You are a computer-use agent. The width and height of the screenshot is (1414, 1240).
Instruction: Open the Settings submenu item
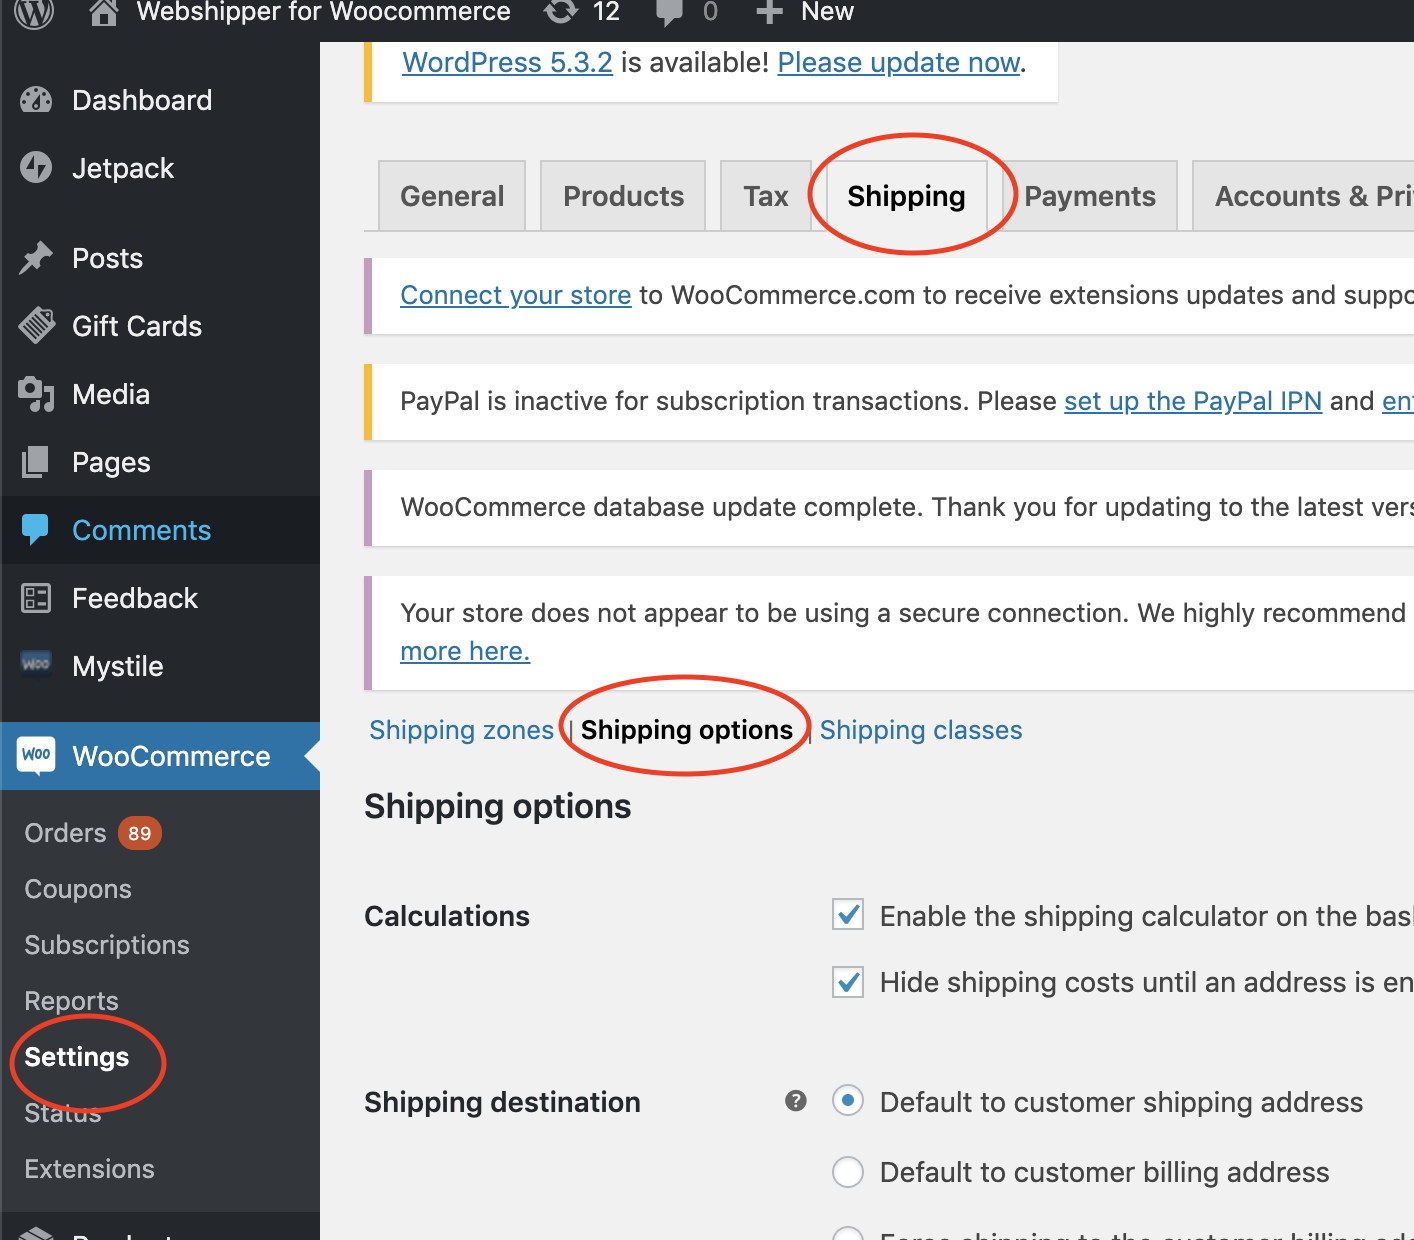tap(77, 1057)
